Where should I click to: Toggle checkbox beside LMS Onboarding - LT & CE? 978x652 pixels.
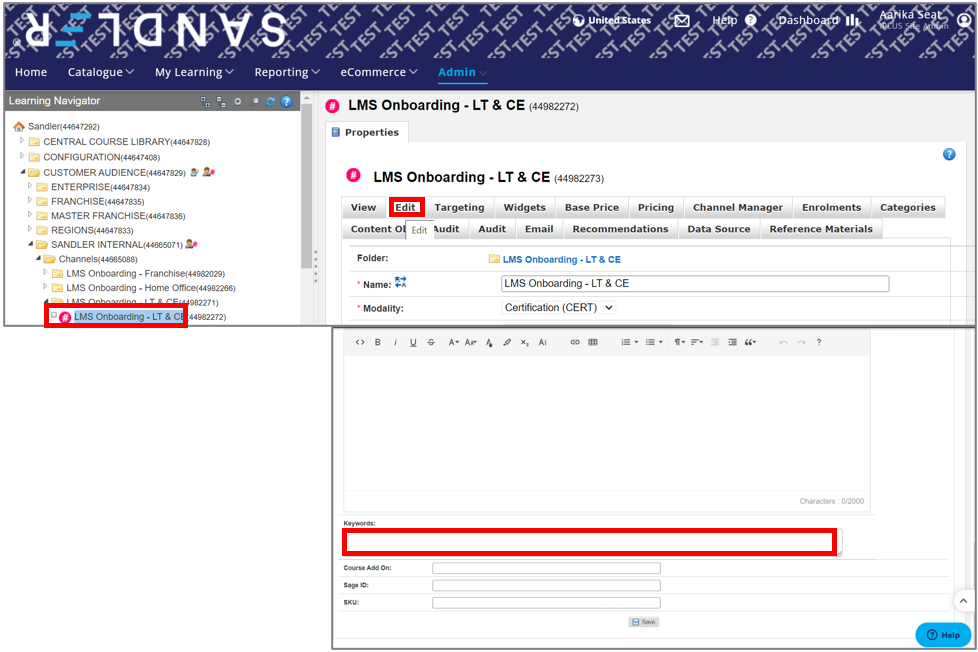click(54, 317)
